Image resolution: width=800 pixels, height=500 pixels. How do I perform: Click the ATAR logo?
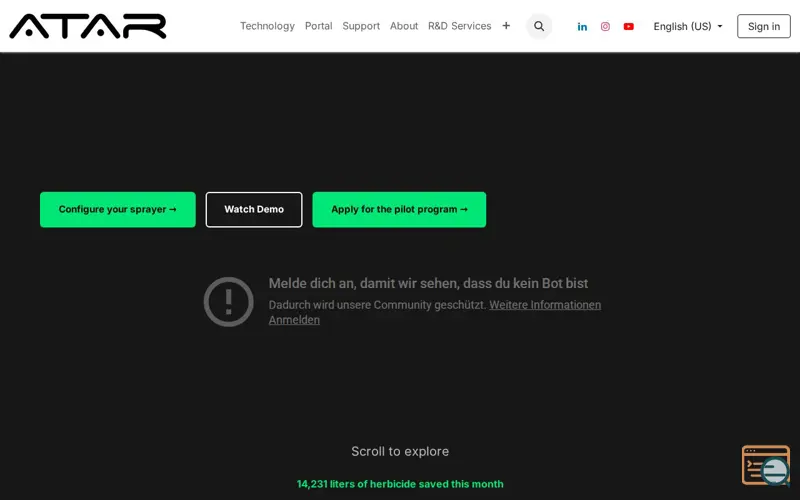click(x=88, y=26)
